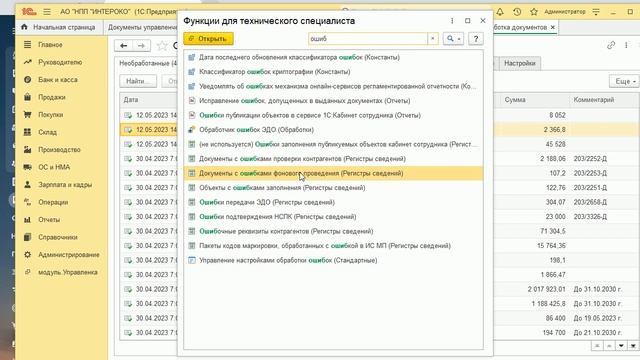Move one page down in list
This screenshot has width=640, height=360.
point(621,346)
